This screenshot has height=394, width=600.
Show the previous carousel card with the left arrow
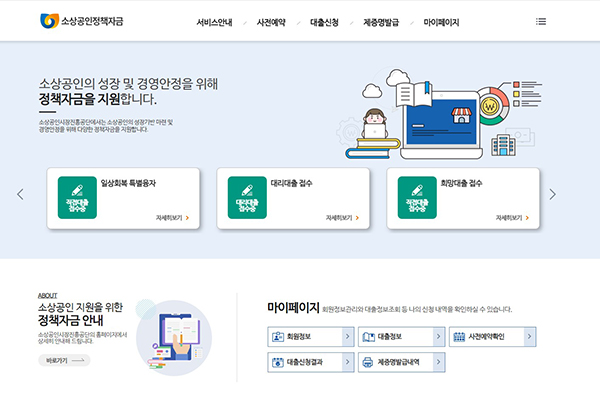[x=20, y=194]
